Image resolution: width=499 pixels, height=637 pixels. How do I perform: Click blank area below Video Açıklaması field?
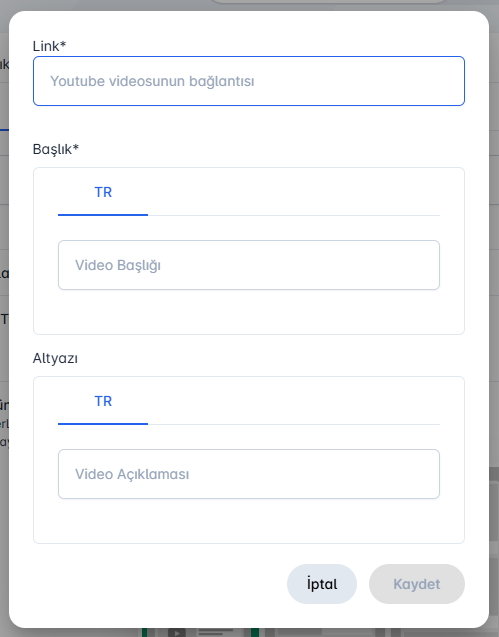point(249,520)
